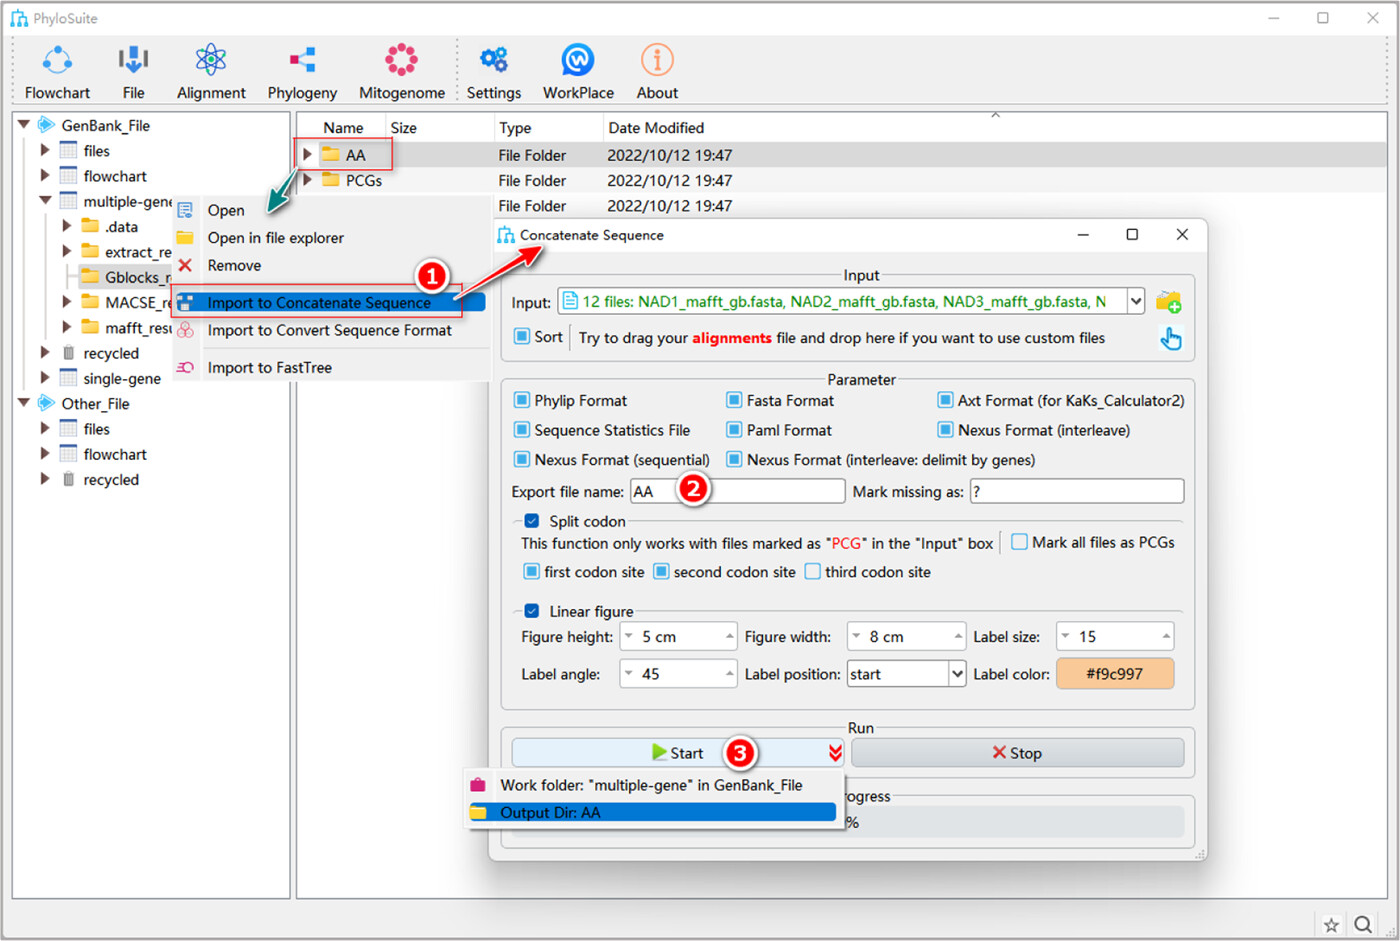The height and width of the screenshot is (941, 1400).
Task: Select Output Dir: AA option
Action: (x=652, y=812)
